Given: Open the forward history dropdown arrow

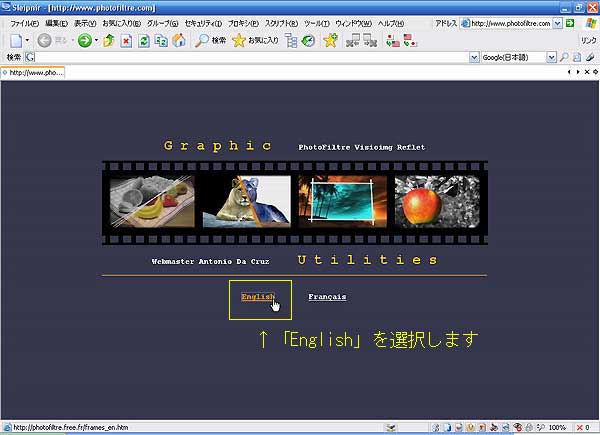Looking at the screenshot, I should click(96, 40).
